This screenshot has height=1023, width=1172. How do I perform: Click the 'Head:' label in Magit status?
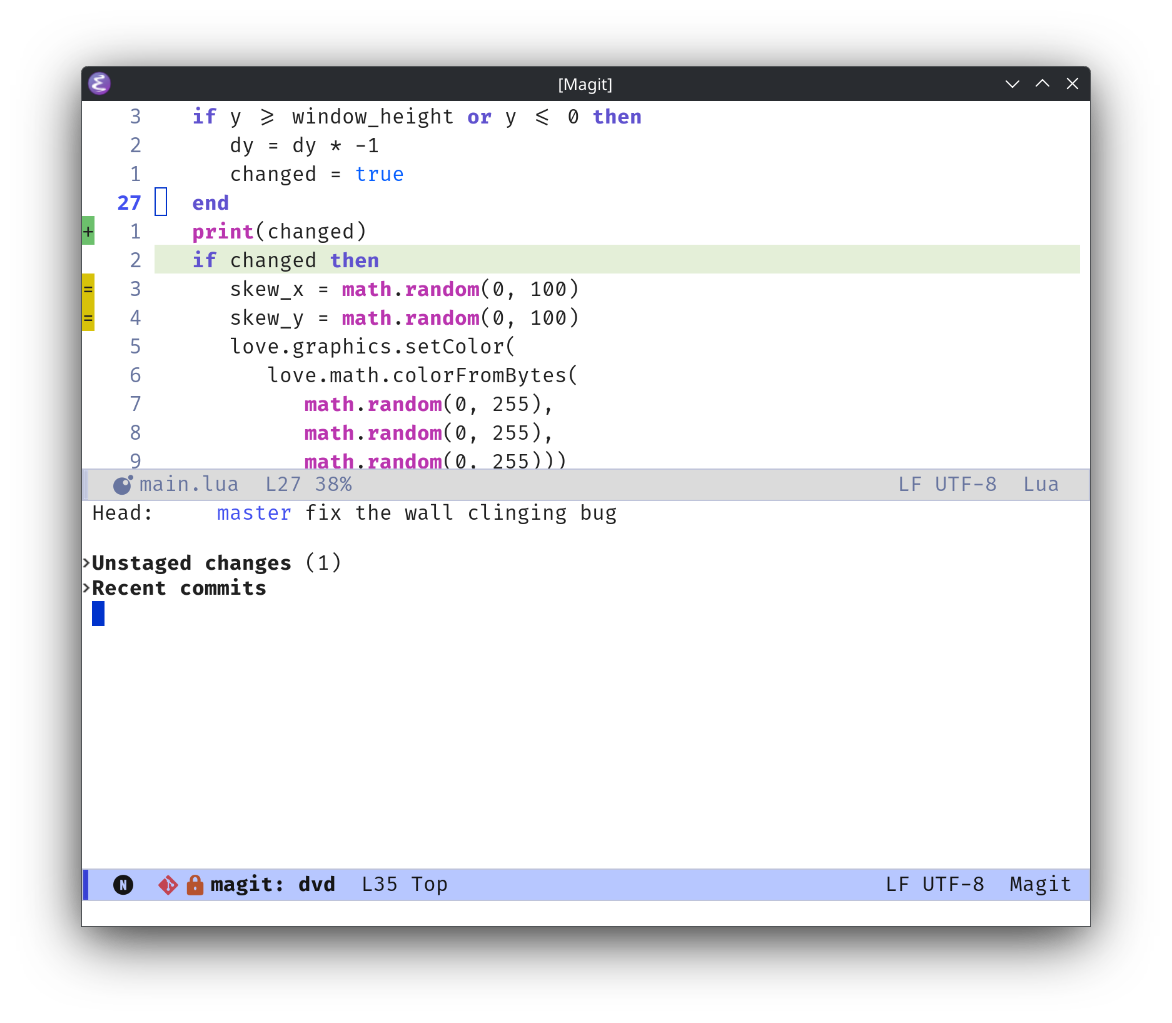[123, 513]
